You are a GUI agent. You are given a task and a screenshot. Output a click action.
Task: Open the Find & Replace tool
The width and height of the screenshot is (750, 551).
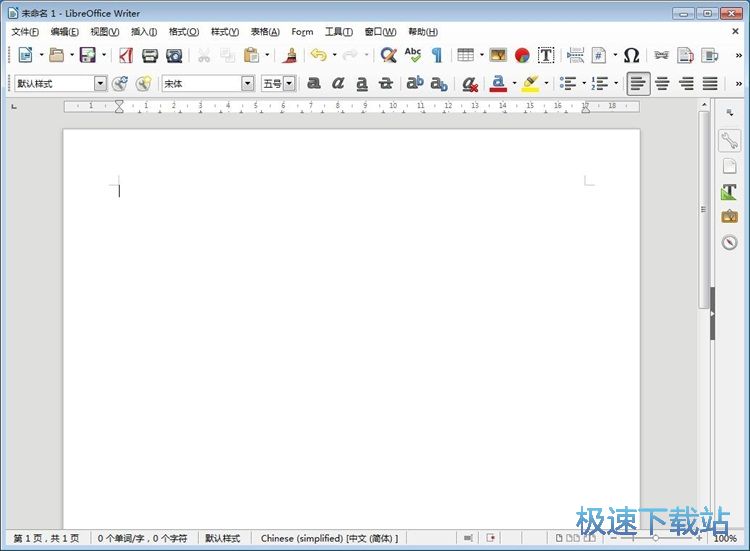point(388,56)
